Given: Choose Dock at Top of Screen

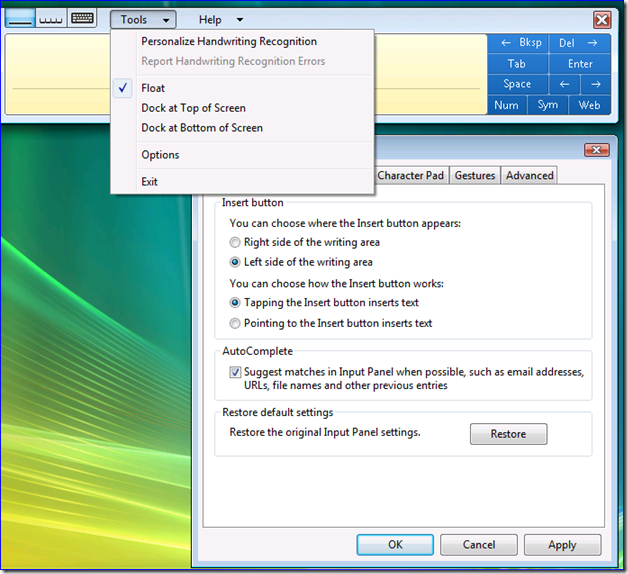Looking at the screenshot, I should click(x=243, y=108).
